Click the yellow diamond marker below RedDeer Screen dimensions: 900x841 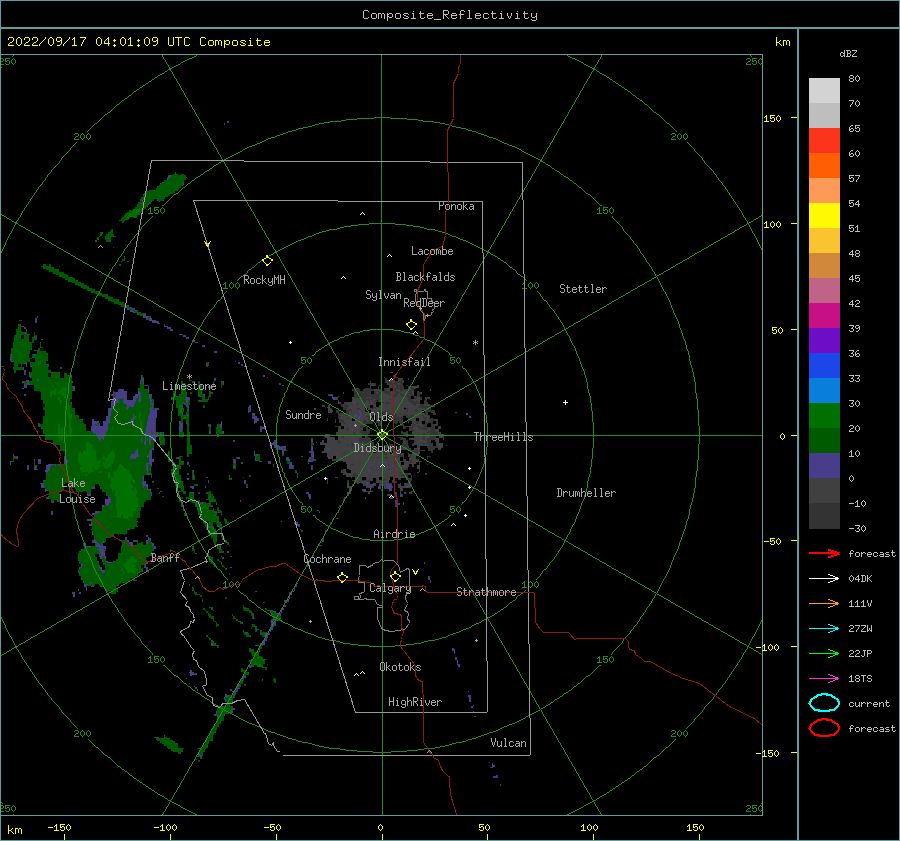coord(411,324)
